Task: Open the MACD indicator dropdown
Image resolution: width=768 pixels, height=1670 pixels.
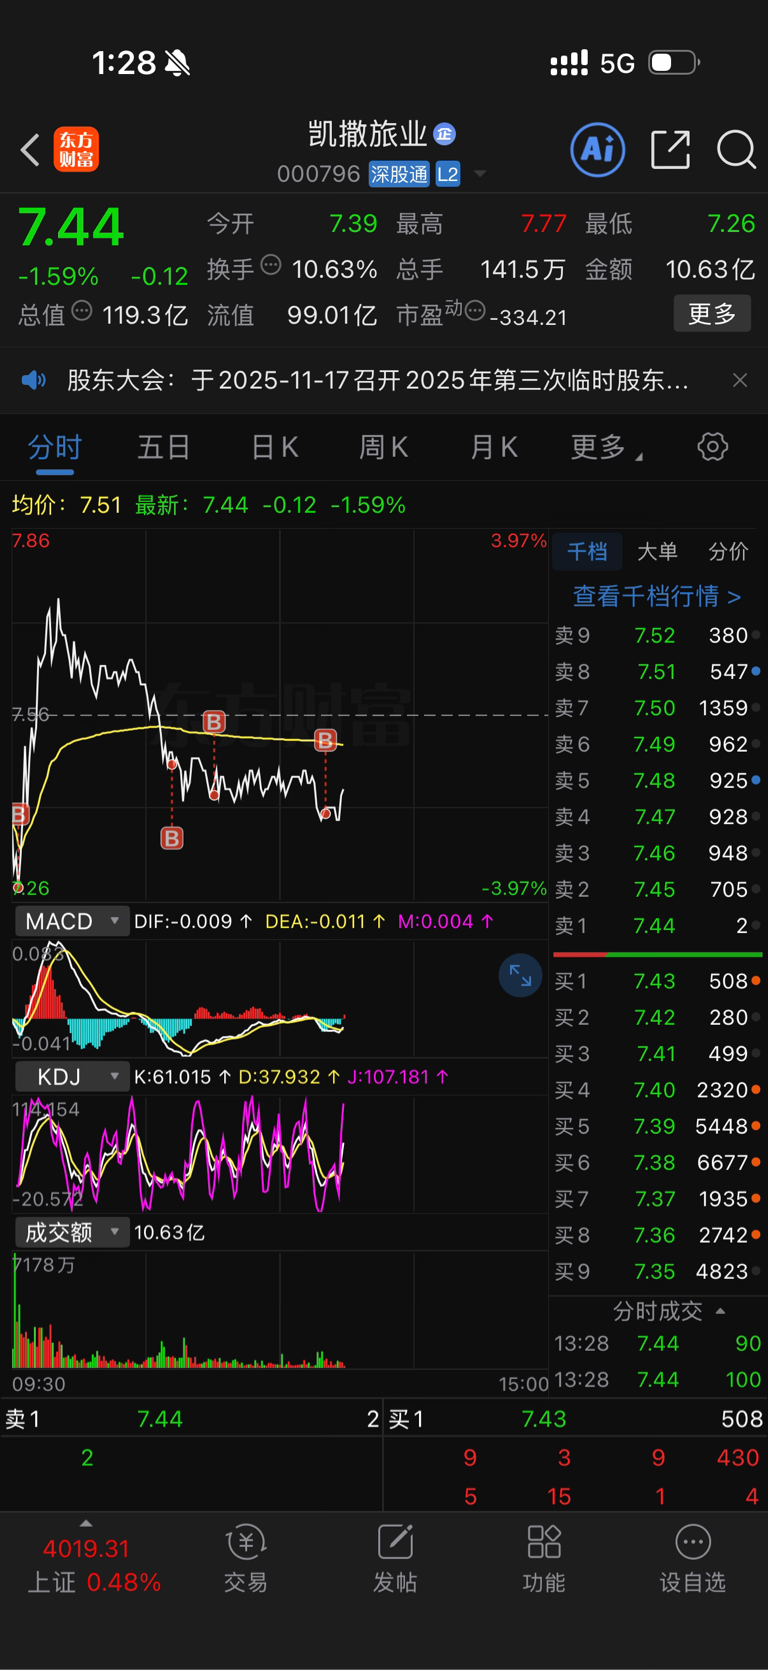Action: (72, 921)
